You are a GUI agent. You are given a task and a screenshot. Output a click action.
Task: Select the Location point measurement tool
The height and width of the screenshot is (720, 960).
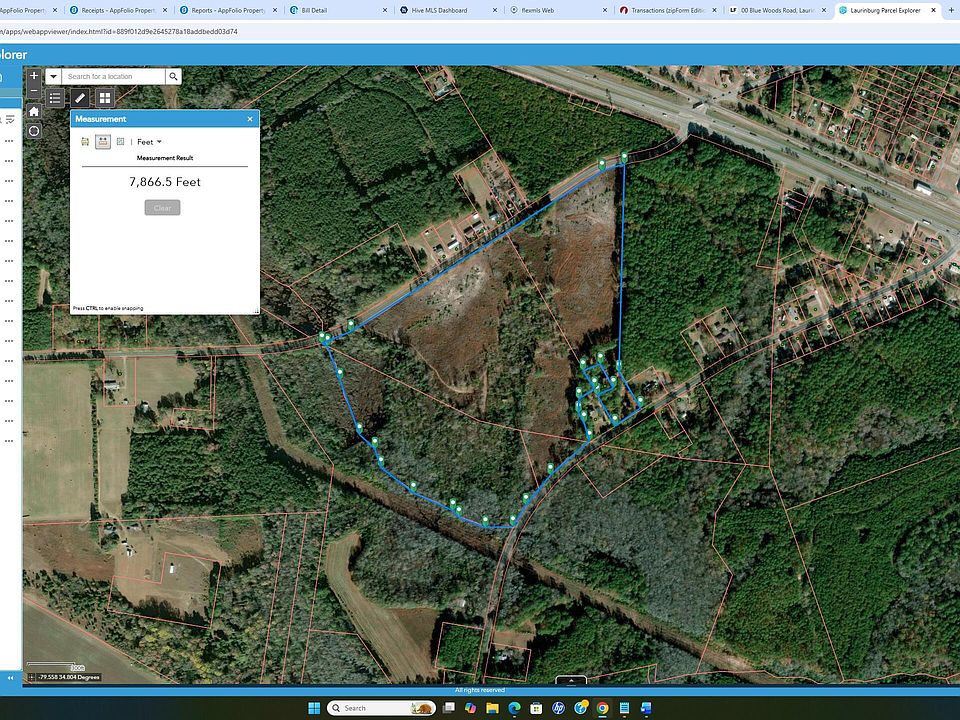tap(120, 141)
